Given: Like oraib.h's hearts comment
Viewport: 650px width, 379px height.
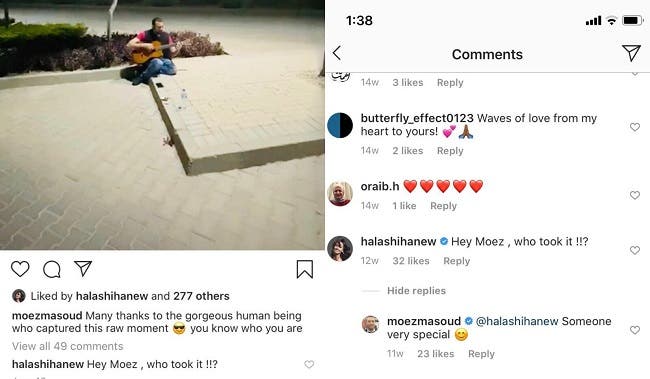Looking at the screenshot, I should pos(635,195).
